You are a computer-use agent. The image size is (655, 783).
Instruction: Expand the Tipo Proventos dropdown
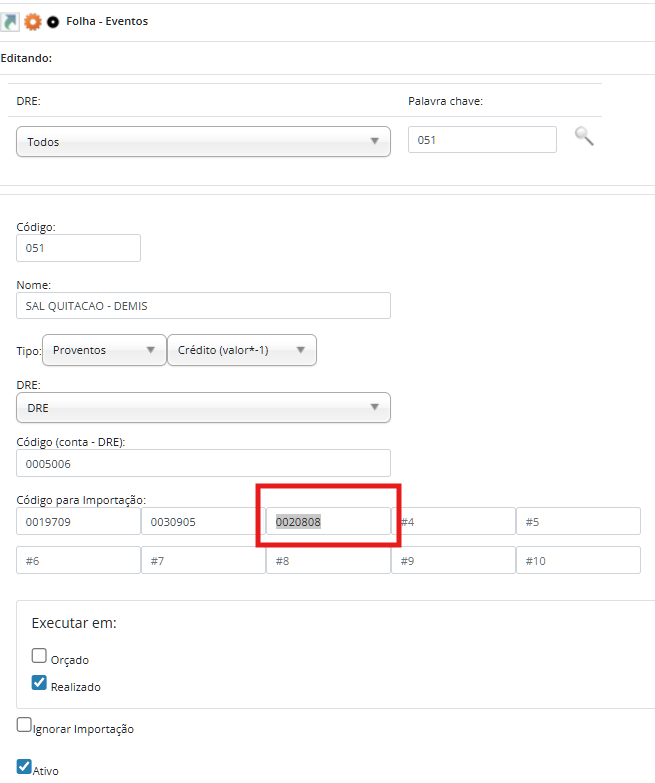[104, 350]
